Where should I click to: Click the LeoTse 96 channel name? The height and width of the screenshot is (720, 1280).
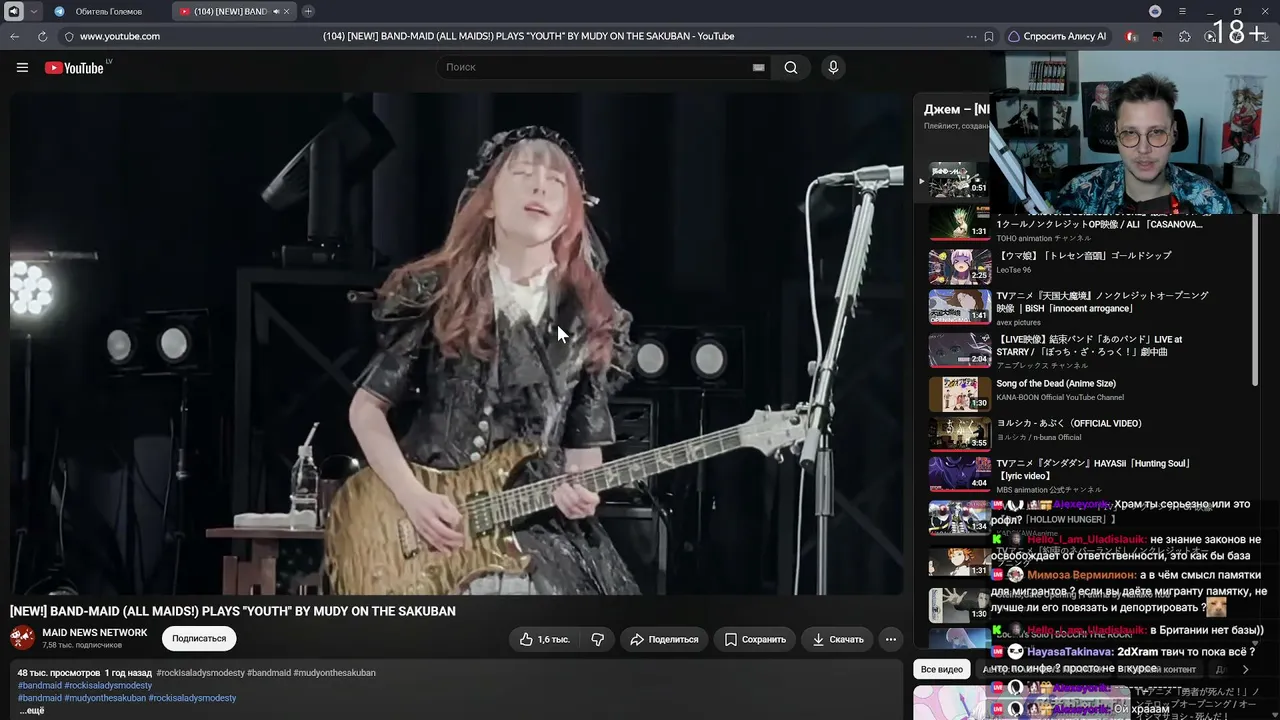pyautogui.click(x=1013, y=270)
